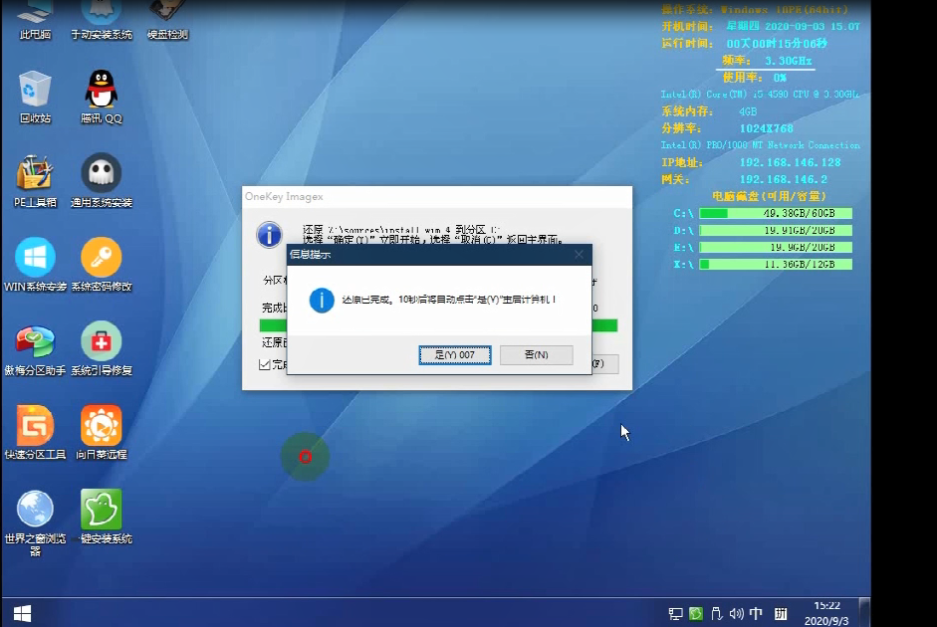Open PE工具箱 toolbox icon
The height and width of the screenshot is (627, 937).
(35, 181)
